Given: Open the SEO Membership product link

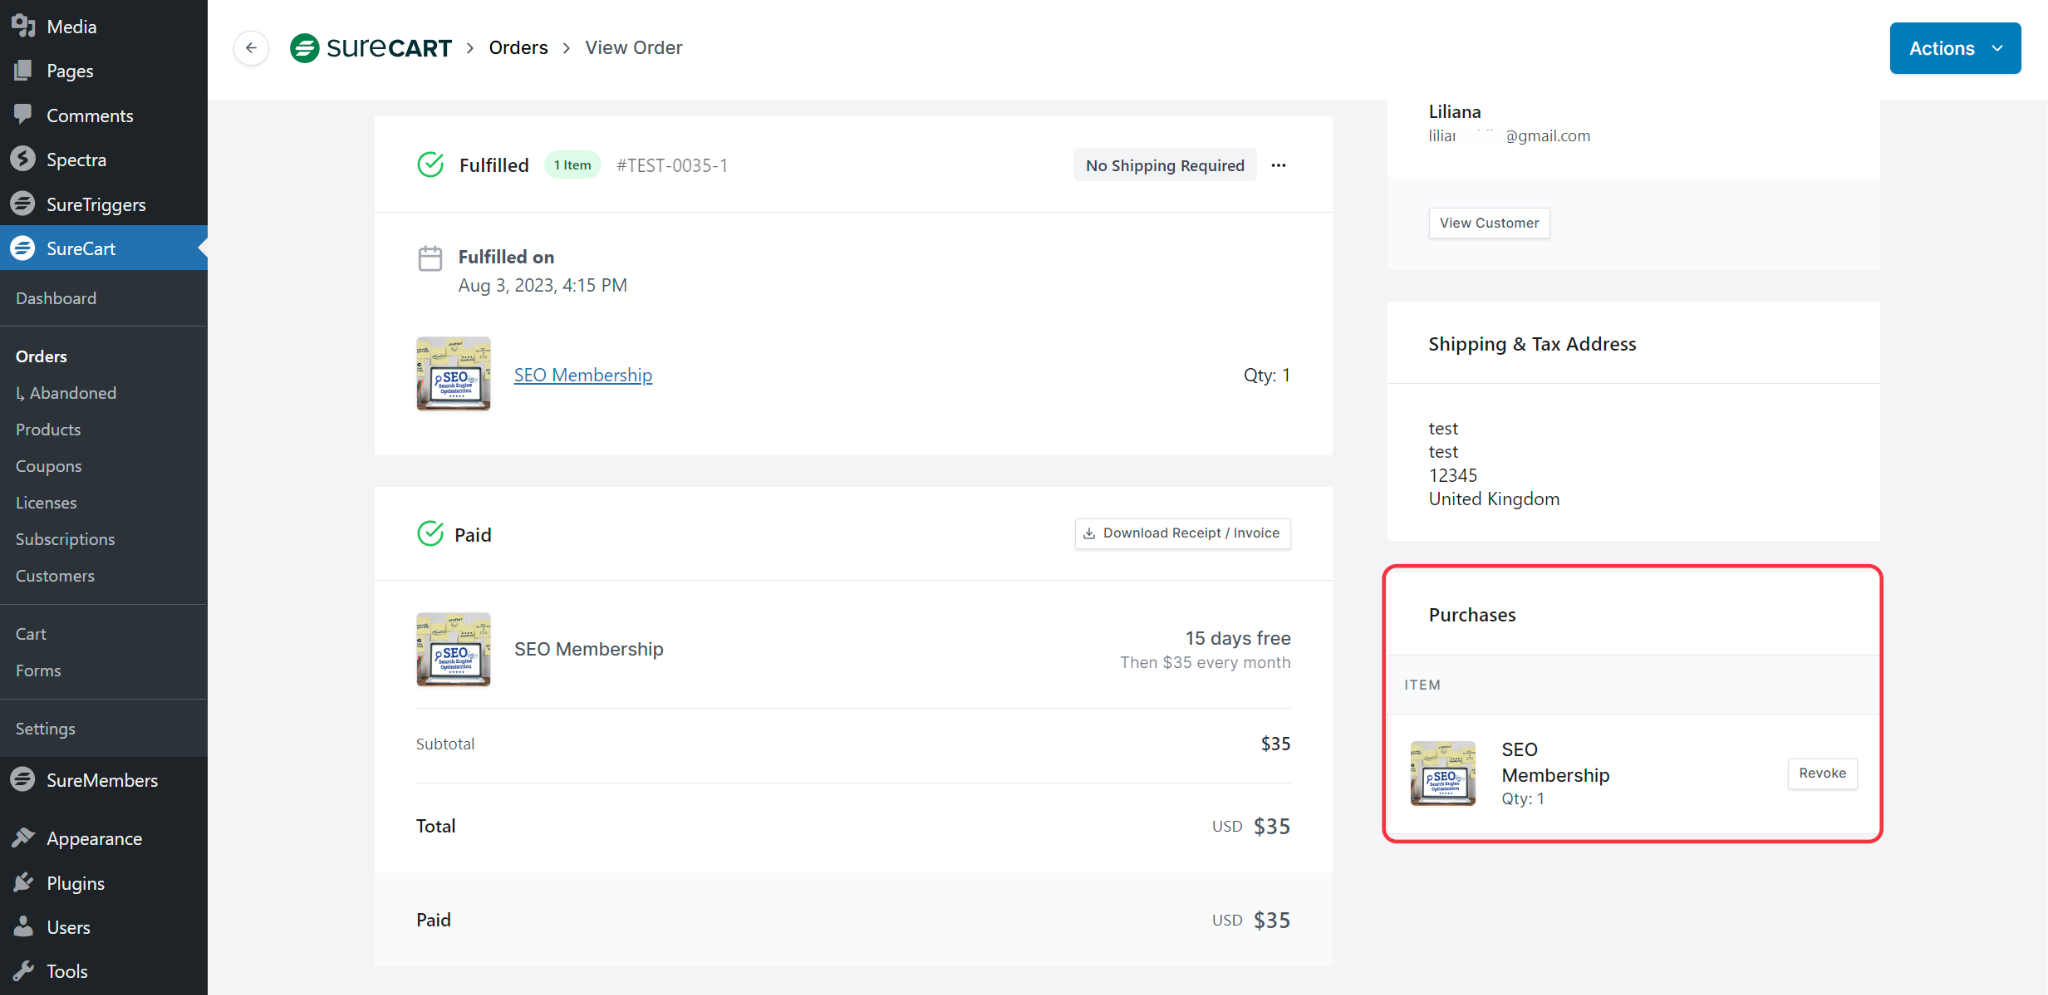Looking at the screenshot, I should click(x=583, y=375).
